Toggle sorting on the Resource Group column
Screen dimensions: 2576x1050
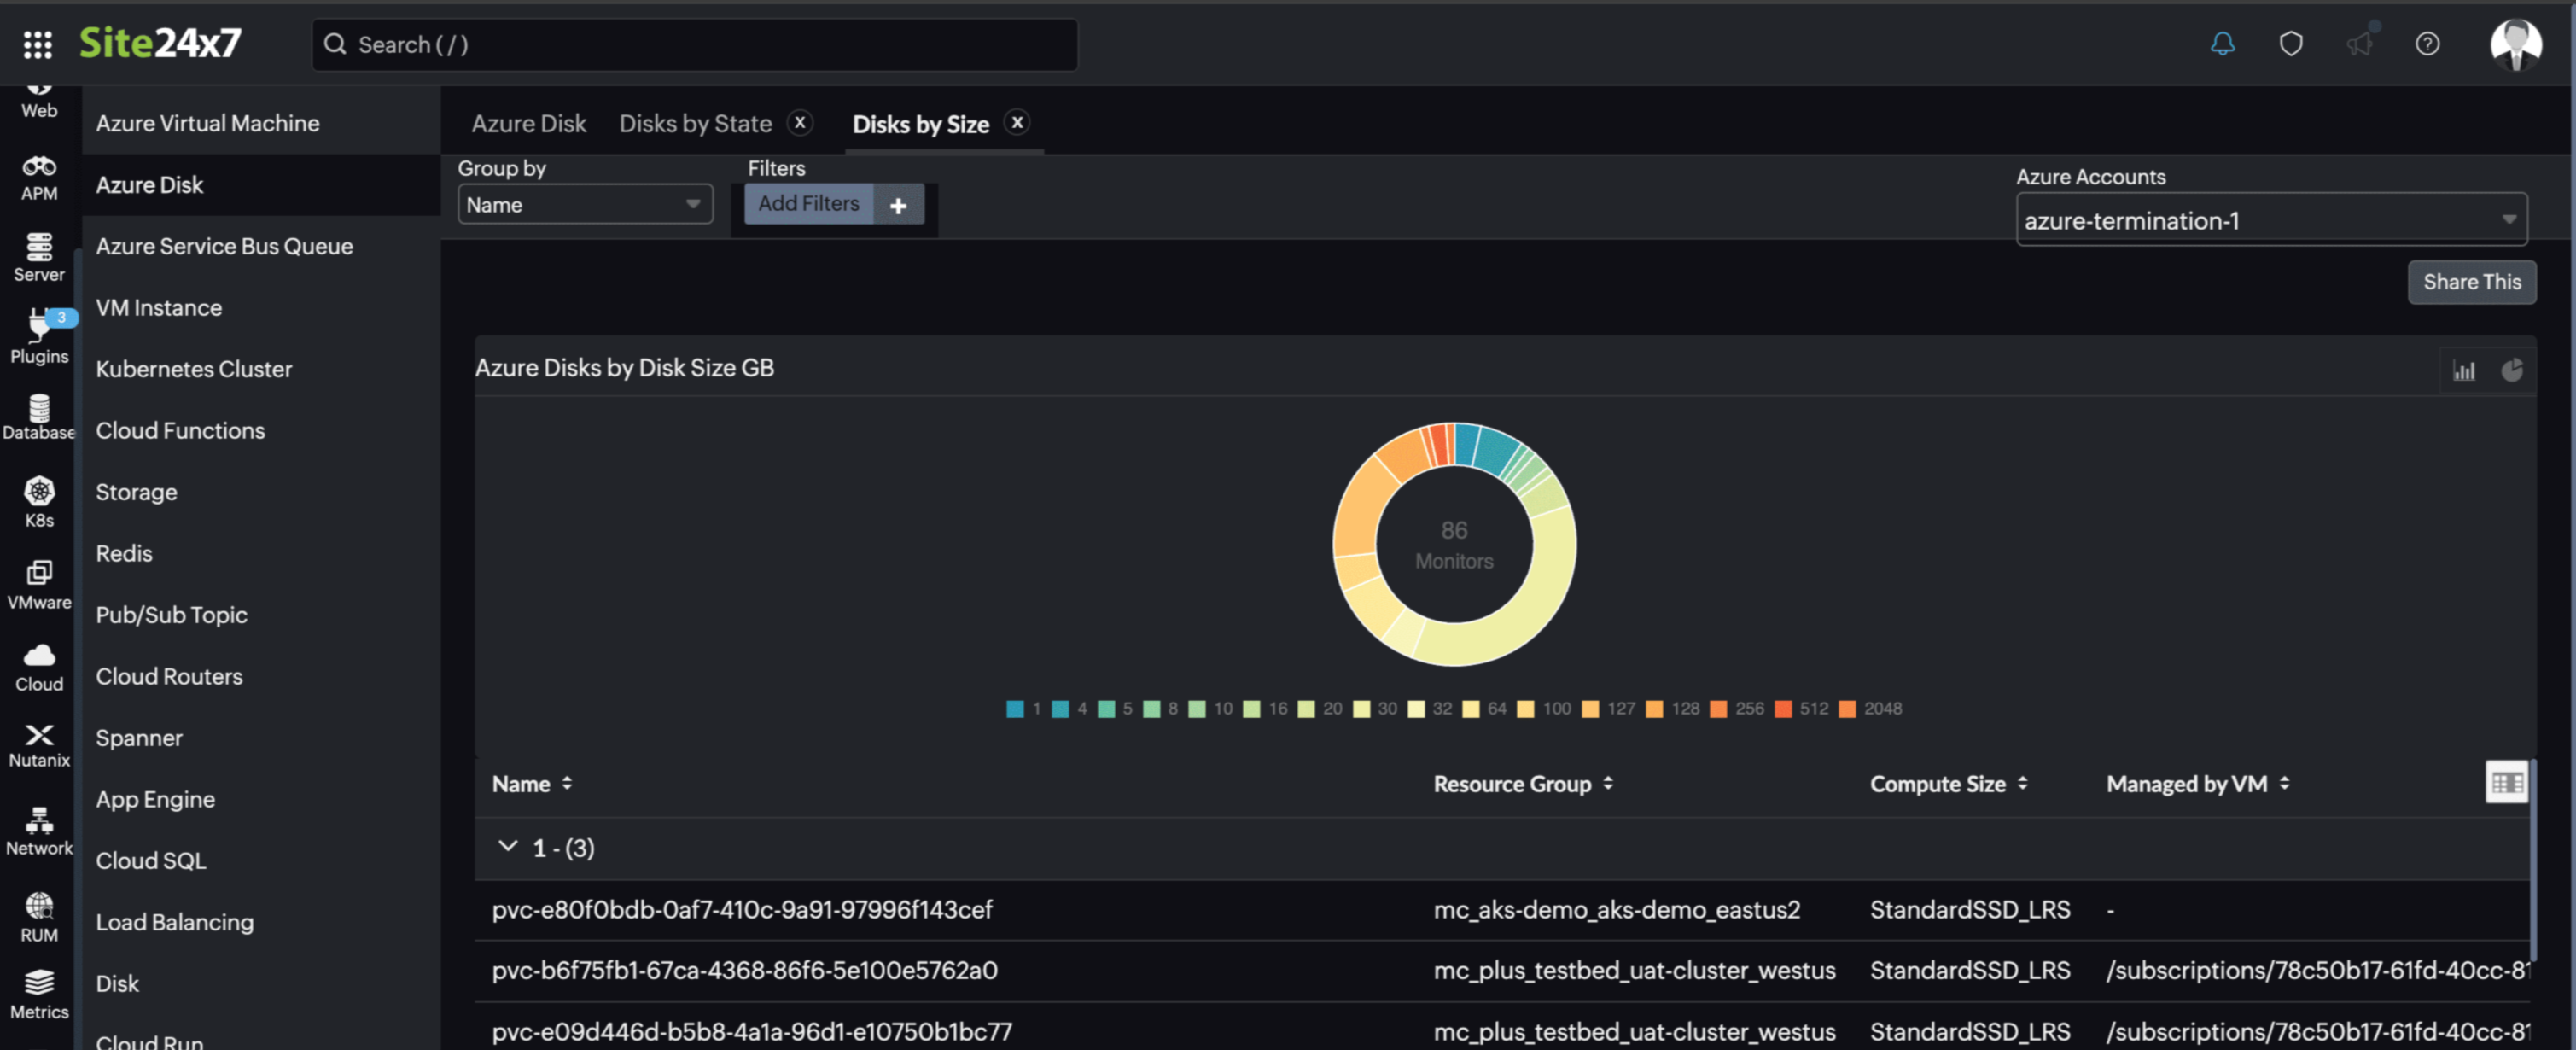click(x=1607, y=783)
